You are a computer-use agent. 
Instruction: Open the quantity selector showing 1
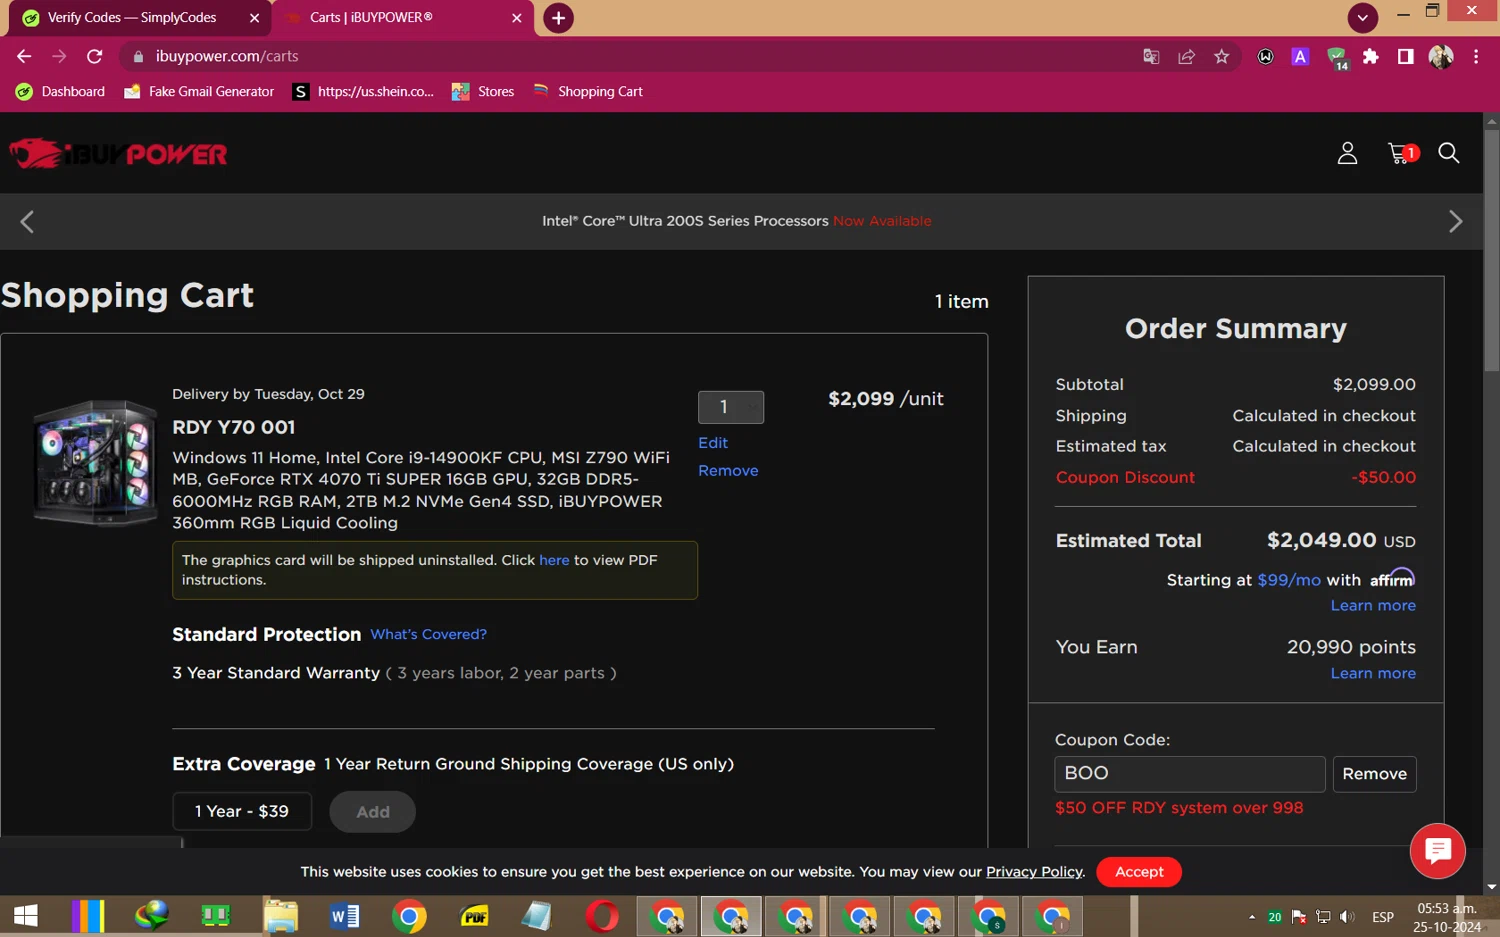coord(731,407)
